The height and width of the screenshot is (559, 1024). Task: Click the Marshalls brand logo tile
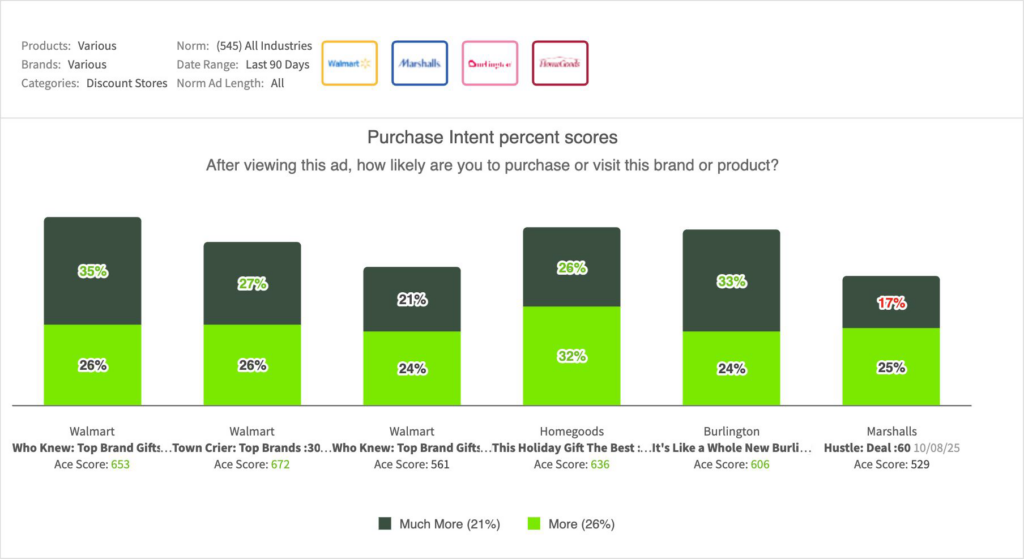coord(419,63)
